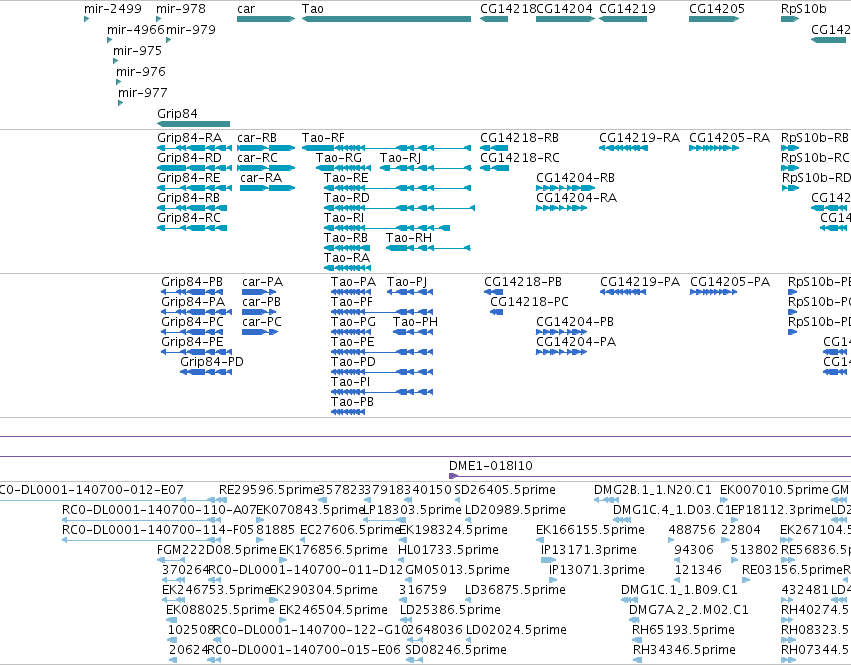Click the RpS10b-RB transcript
This screenshot has width=851, height=665.
point(790,148)
